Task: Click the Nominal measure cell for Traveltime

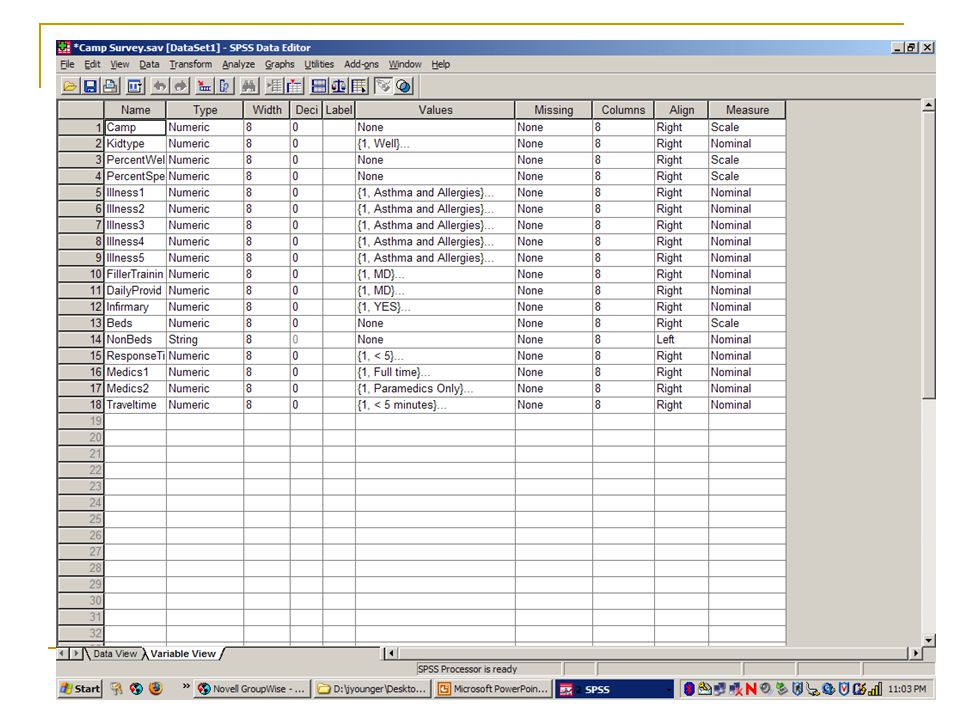Action: coord(747,405)
